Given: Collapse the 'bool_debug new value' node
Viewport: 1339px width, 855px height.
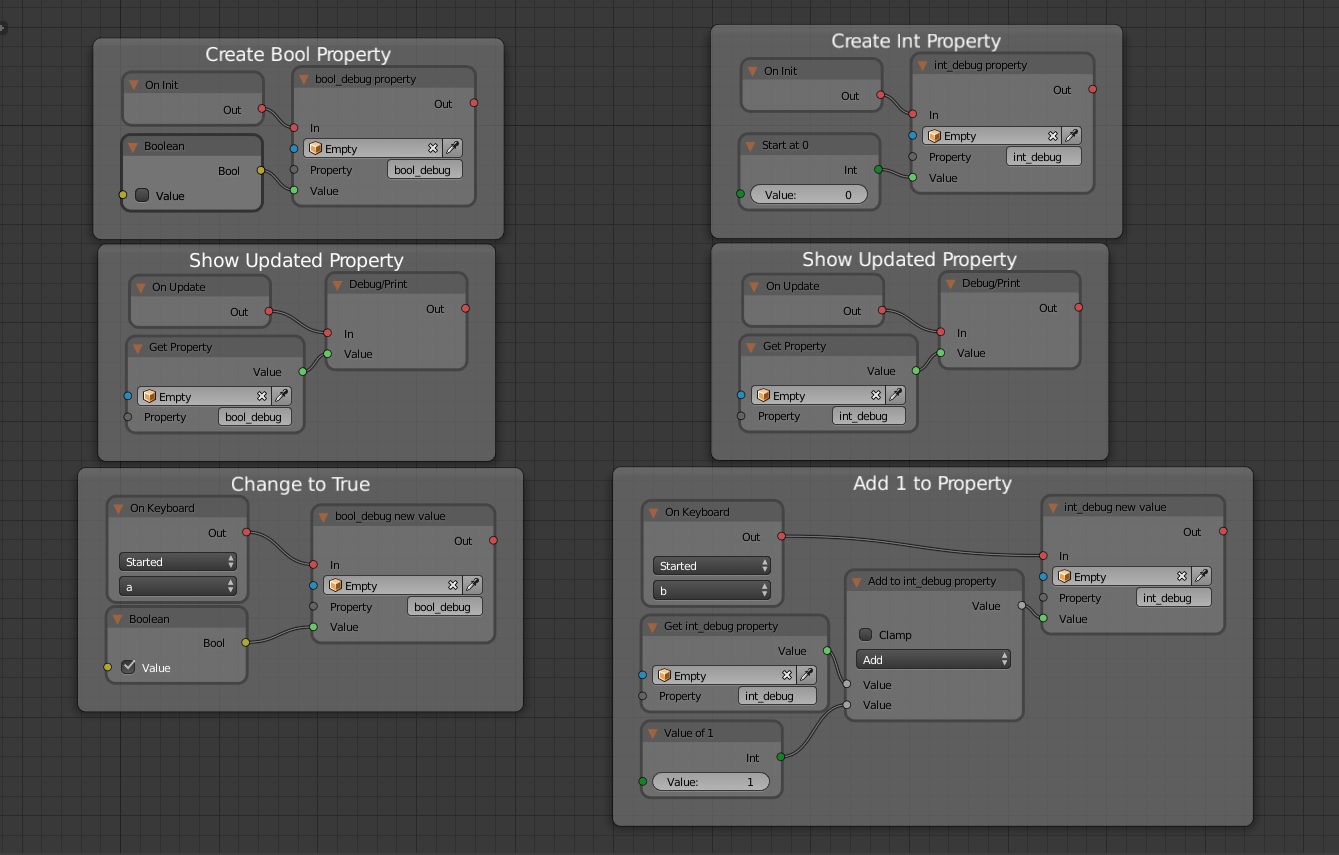Looking at the screenshot, I should [x=324, y=516].
